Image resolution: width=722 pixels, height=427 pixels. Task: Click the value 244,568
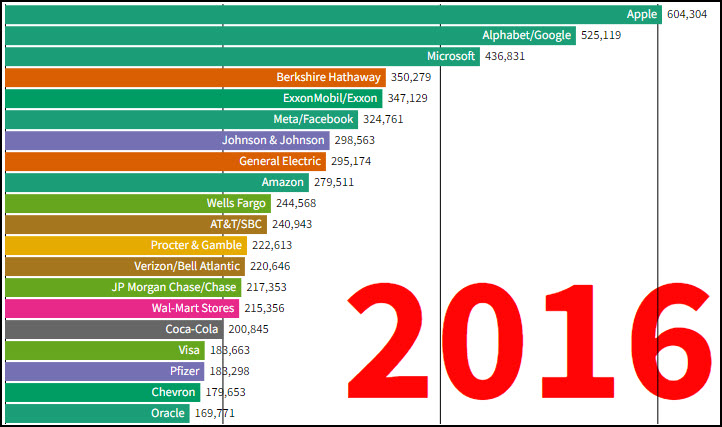(x=296, y=203)
